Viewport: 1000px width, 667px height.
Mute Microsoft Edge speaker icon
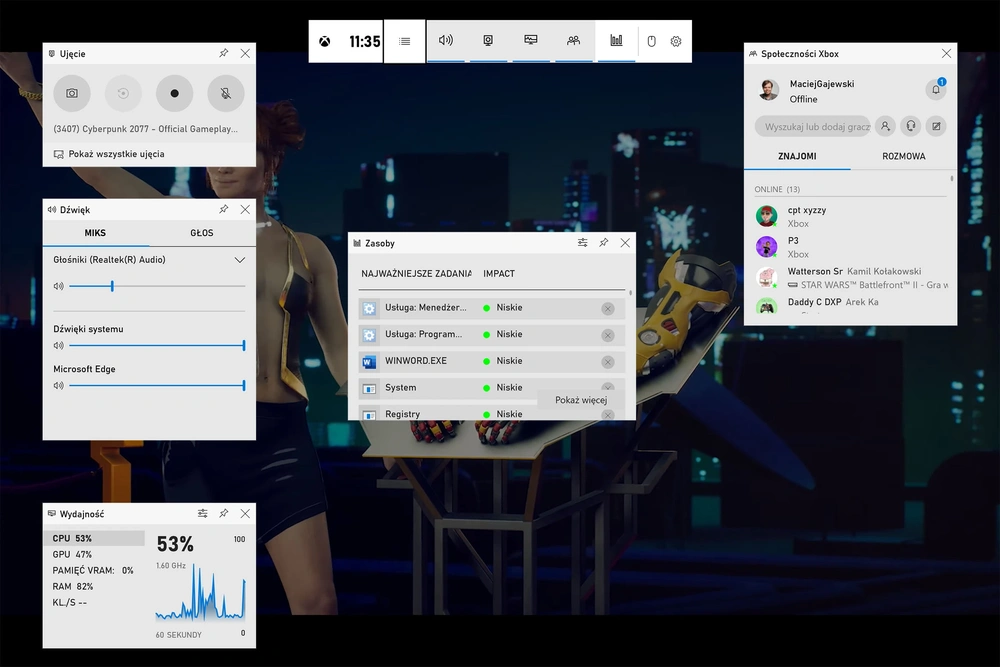(59, 386)
